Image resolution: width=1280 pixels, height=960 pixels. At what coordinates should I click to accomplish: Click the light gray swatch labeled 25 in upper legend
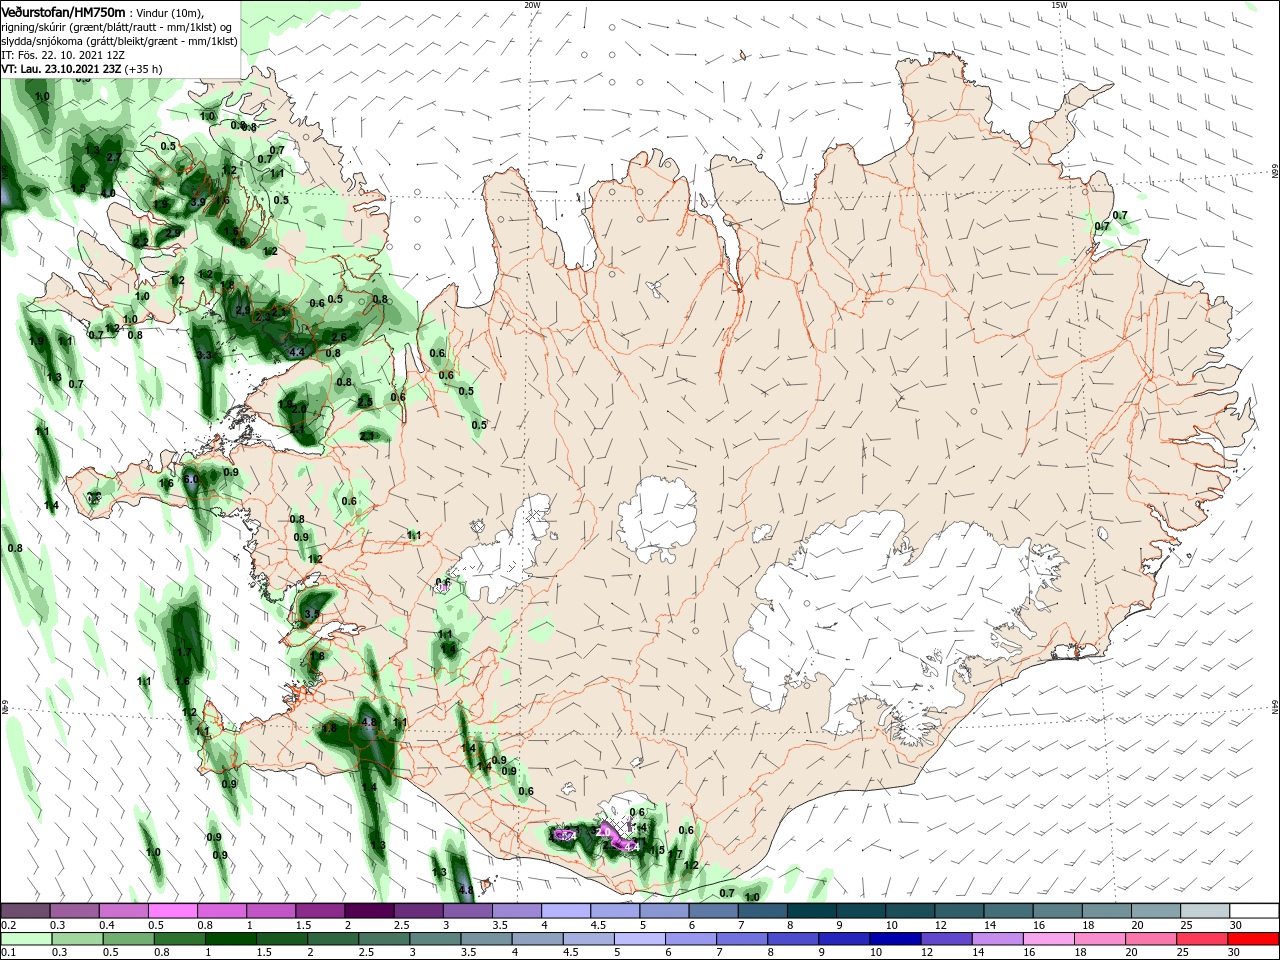tap(1205, 910)
